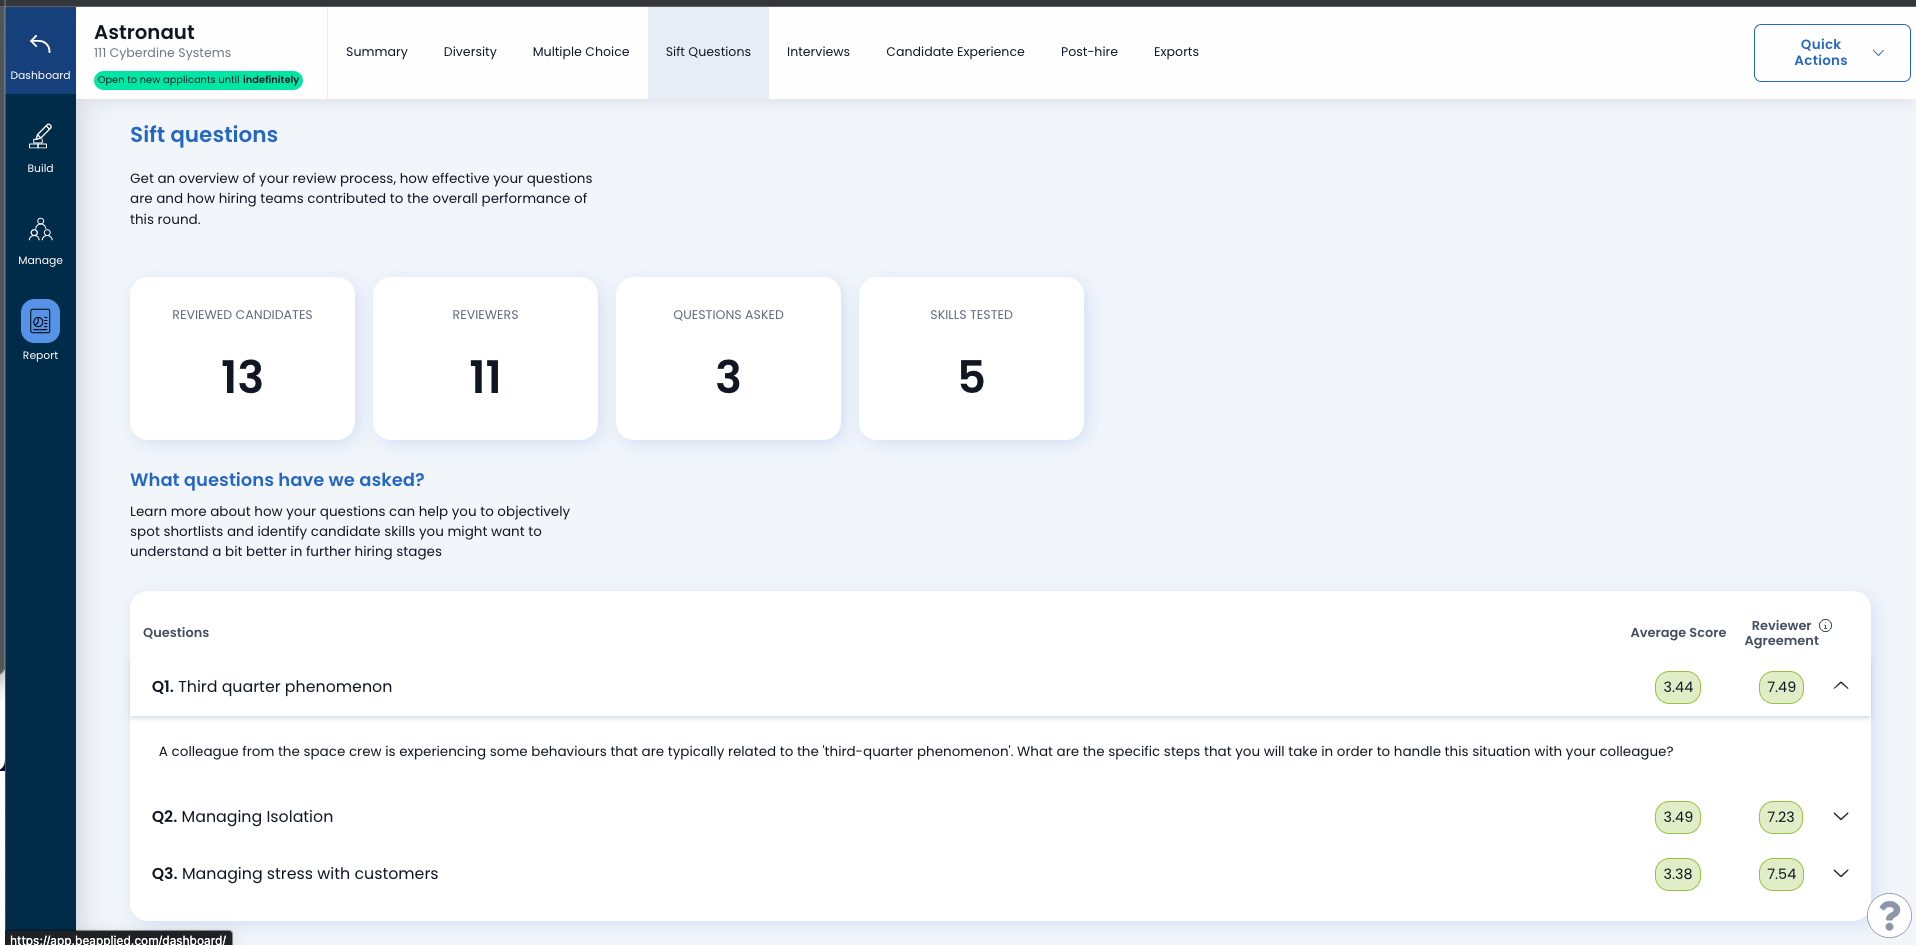Open the Build section icon

(40, 137)
